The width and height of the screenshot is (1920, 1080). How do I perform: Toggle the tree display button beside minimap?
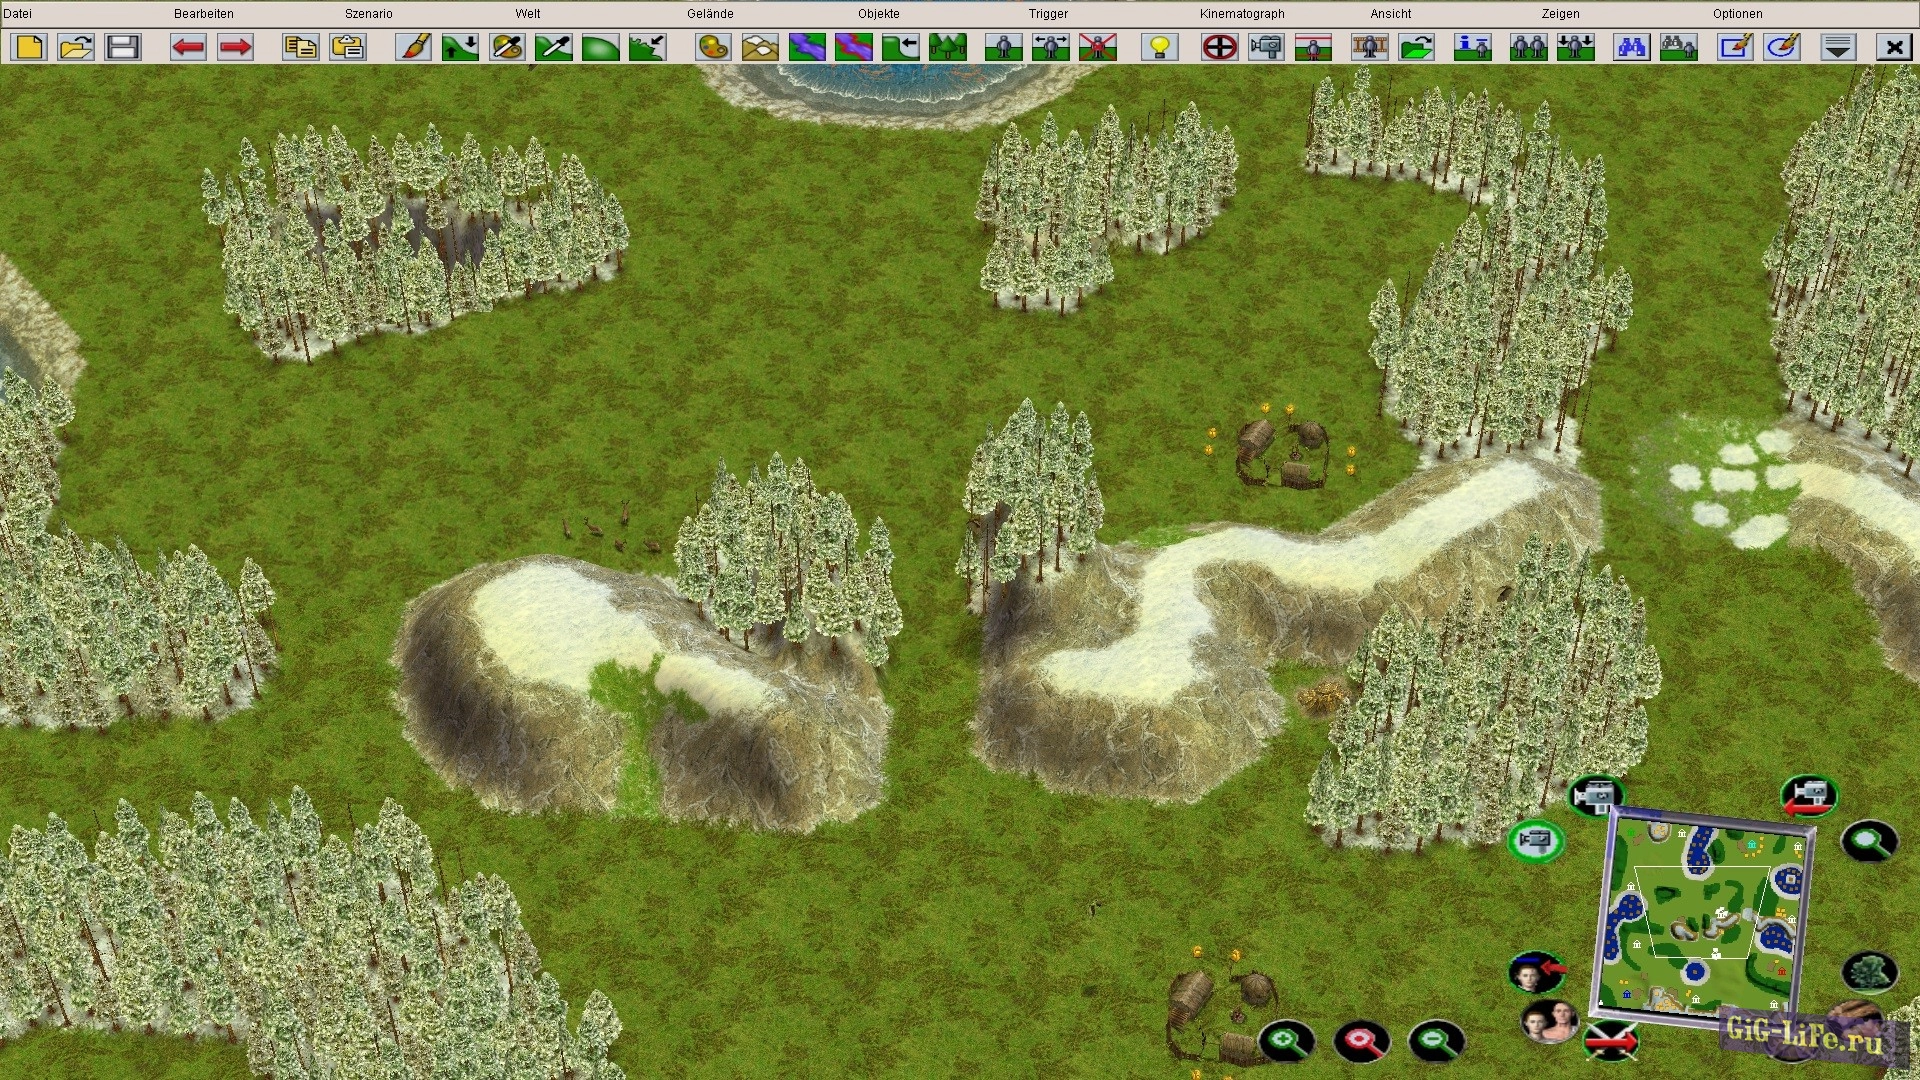click(x=1869, y=971)
